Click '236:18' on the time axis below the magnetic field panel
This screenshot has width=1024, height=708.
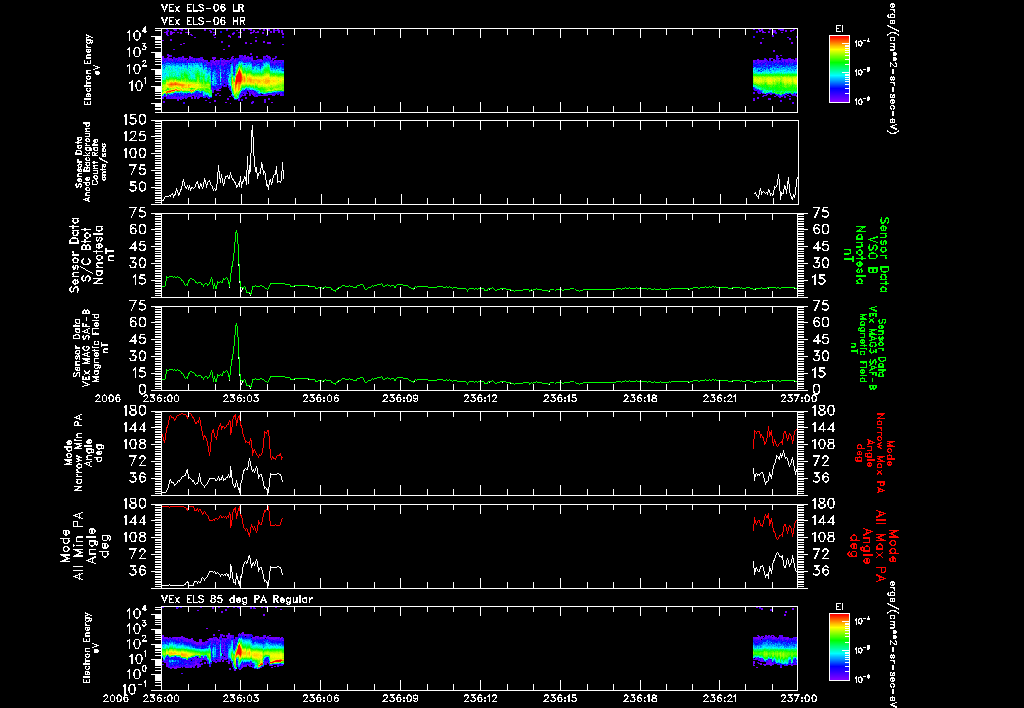640,398
